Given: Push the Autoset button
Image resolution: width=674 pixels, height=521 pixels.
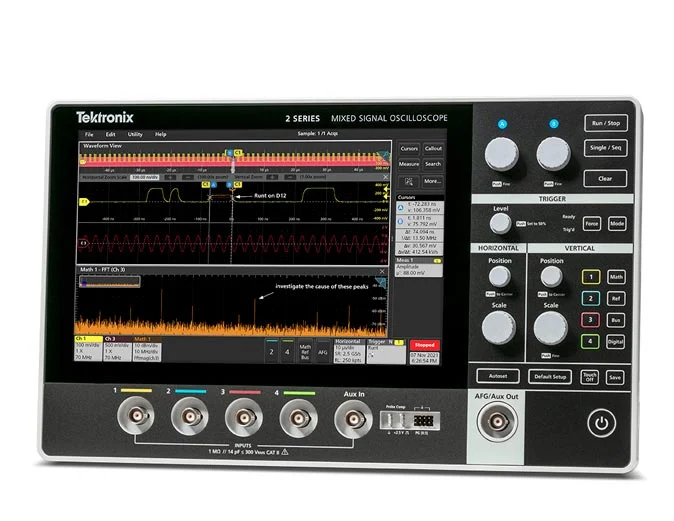Looking at the screenshot, I should point(498,377).
